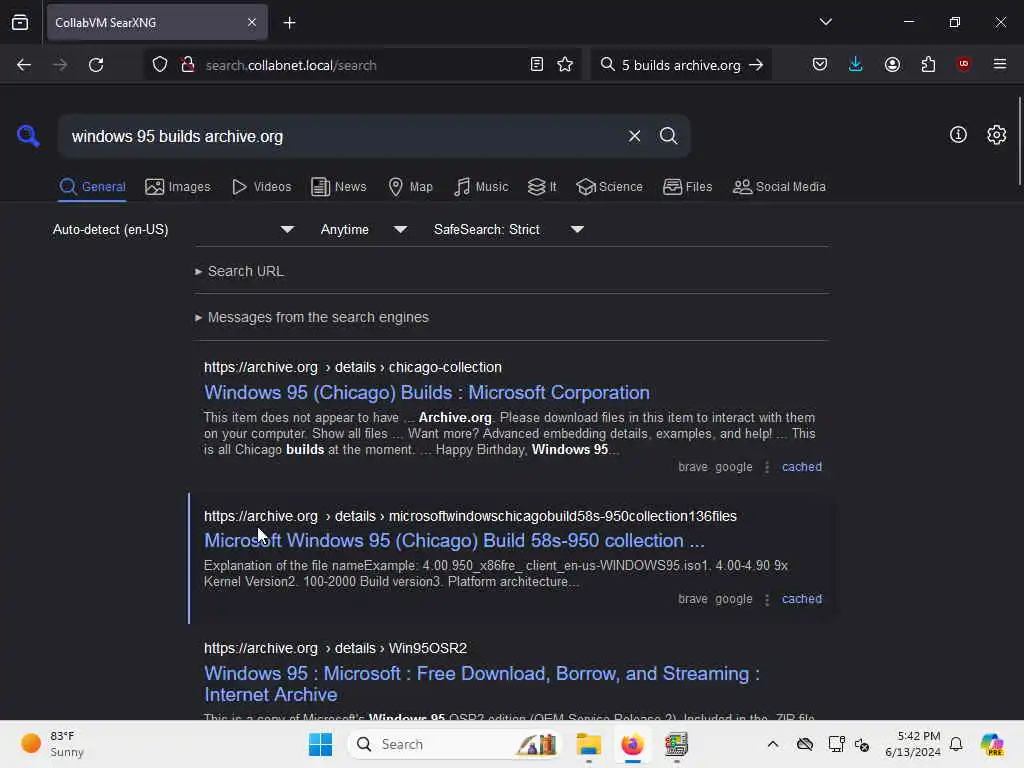Open the list all tabs chevron
Screen dimensions: 1024x768
click(x=825, y=22)
